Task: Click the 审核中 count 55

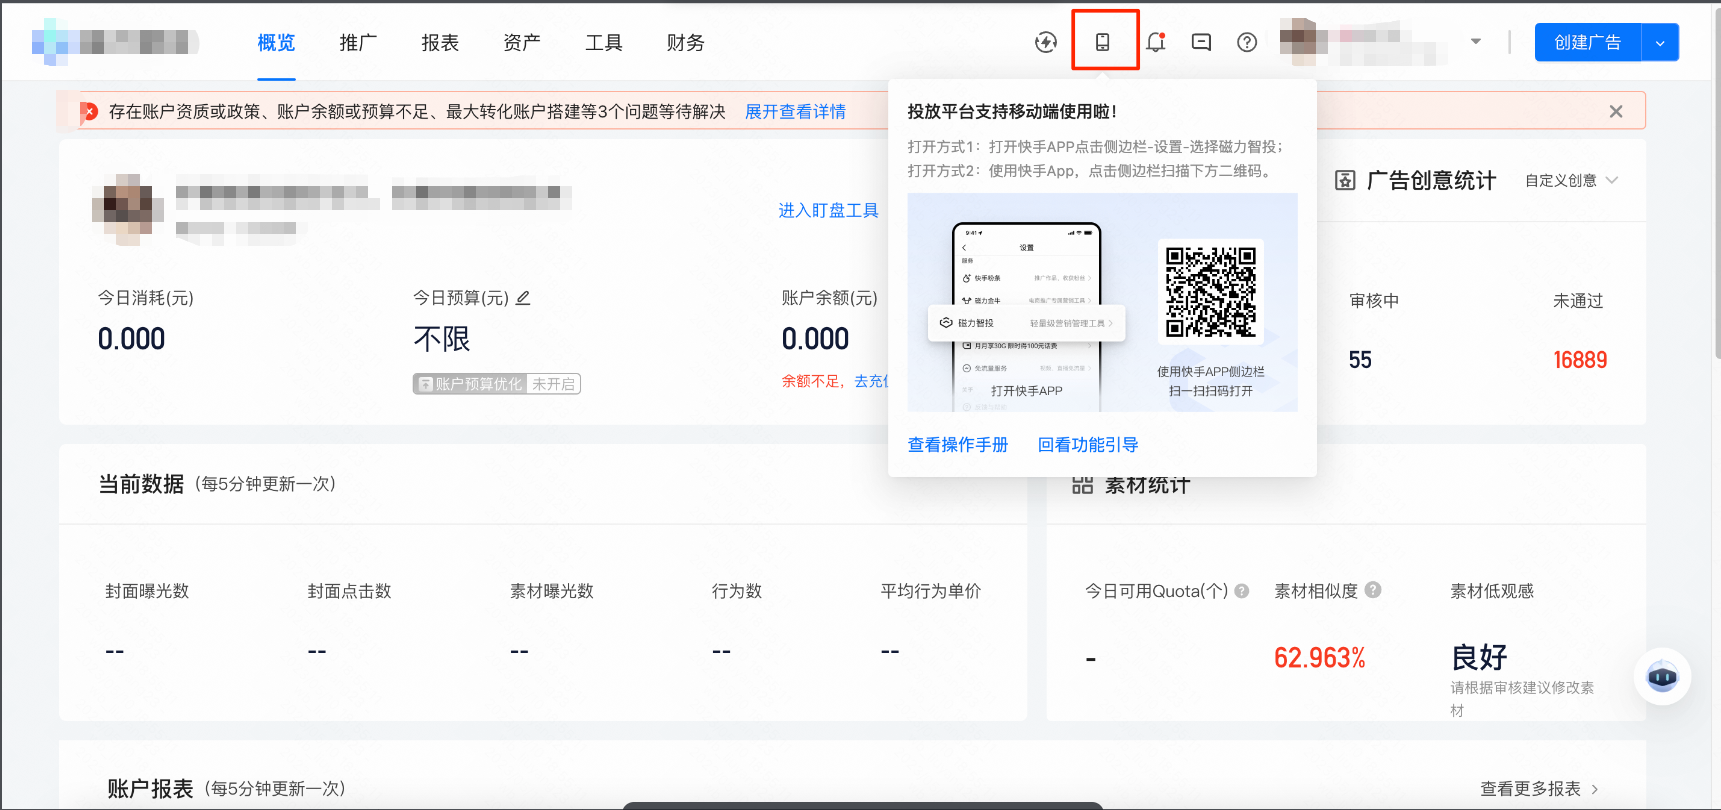Action: tap(1360, 360)
